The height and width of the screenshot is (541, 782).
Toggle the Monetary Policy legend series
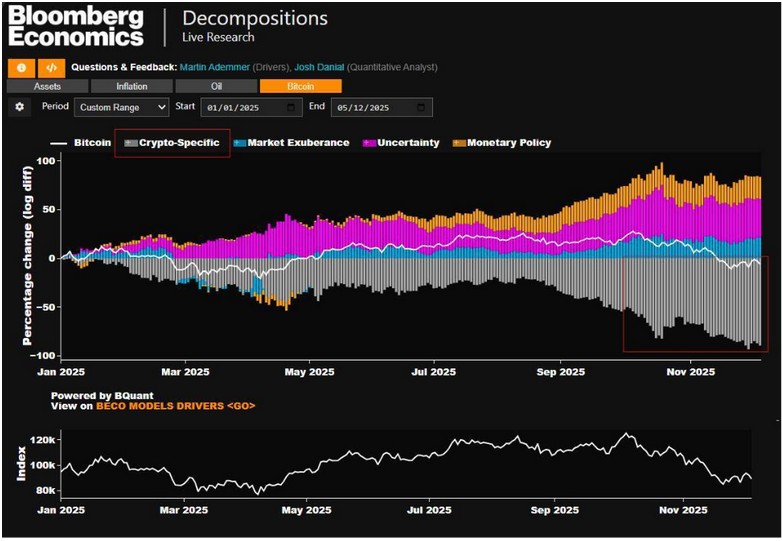(501, 143)
